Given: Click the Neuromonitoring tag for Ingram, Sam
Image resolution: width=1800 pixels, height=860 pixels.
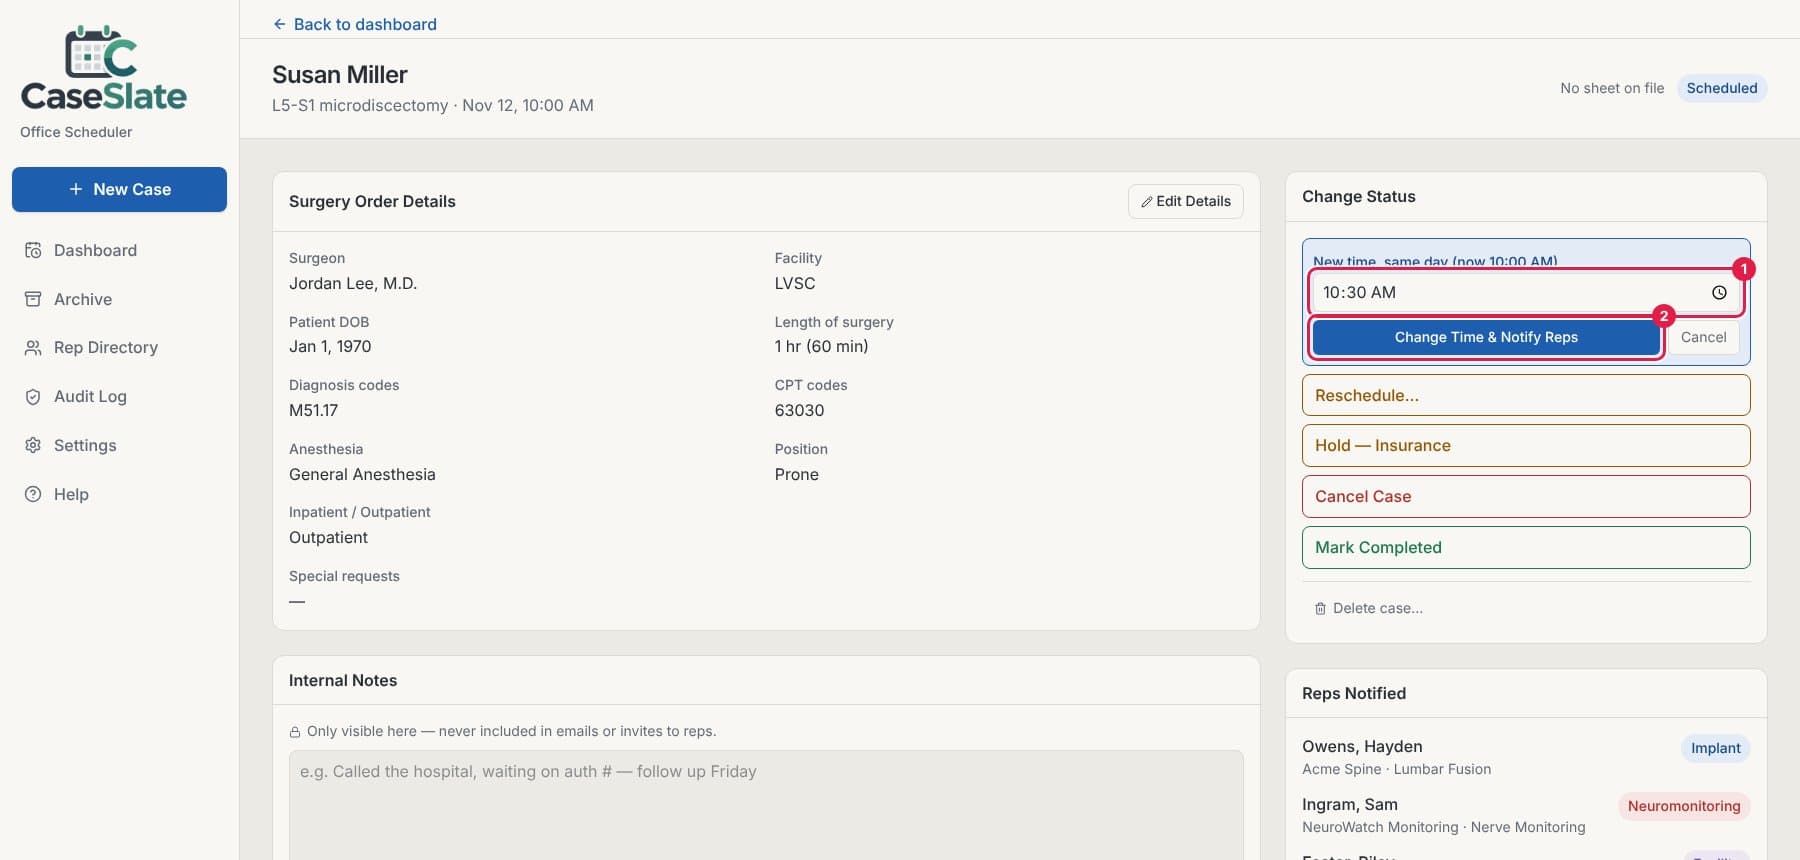Looking at the screenshot, I should [x=1684, y=806].
